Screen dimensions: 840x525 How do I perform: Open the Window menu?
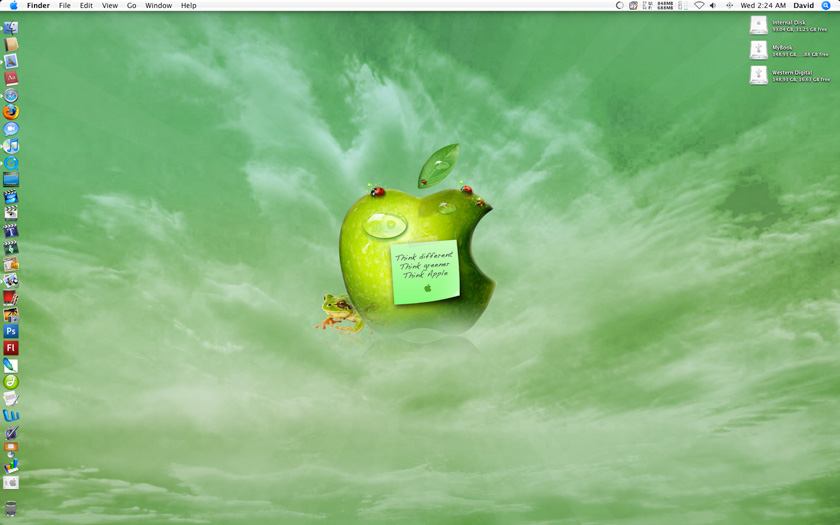click(159, 5)
